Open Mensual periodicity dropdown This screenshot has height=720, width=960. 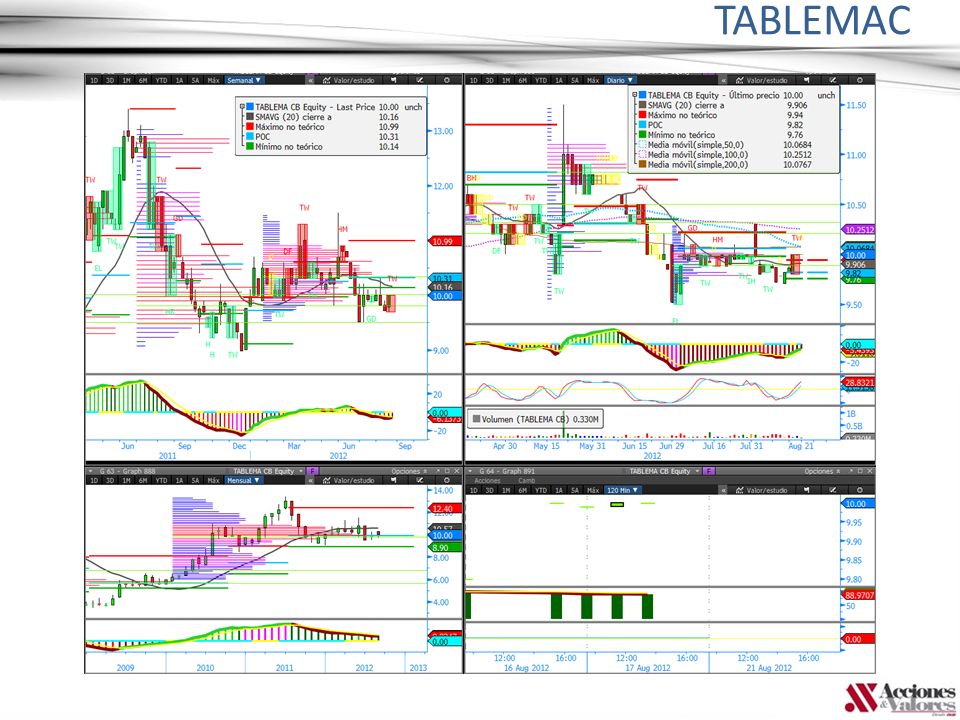point(243,481)
